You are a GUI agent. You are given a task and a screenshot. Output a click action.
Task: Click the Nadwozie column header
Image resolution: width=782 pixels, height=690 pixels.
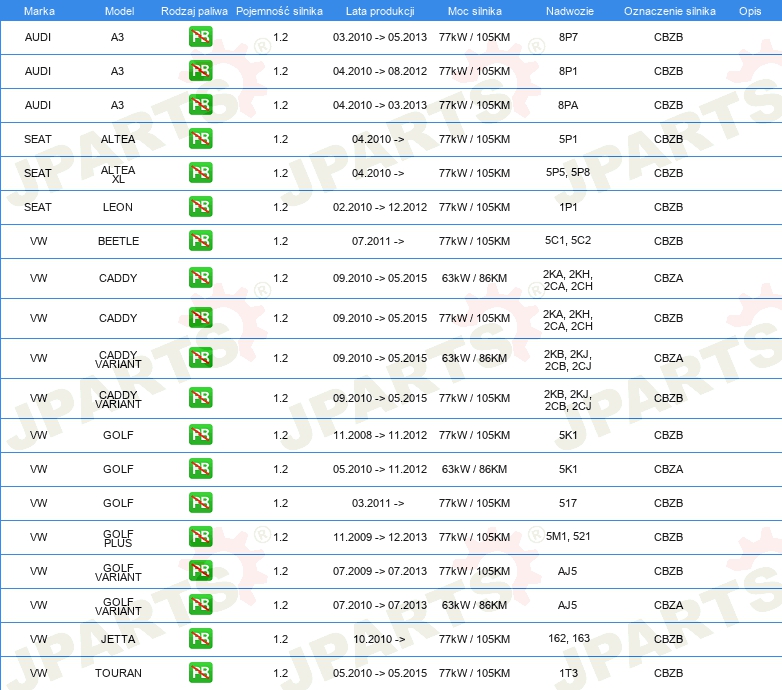(x=570, y=11)
